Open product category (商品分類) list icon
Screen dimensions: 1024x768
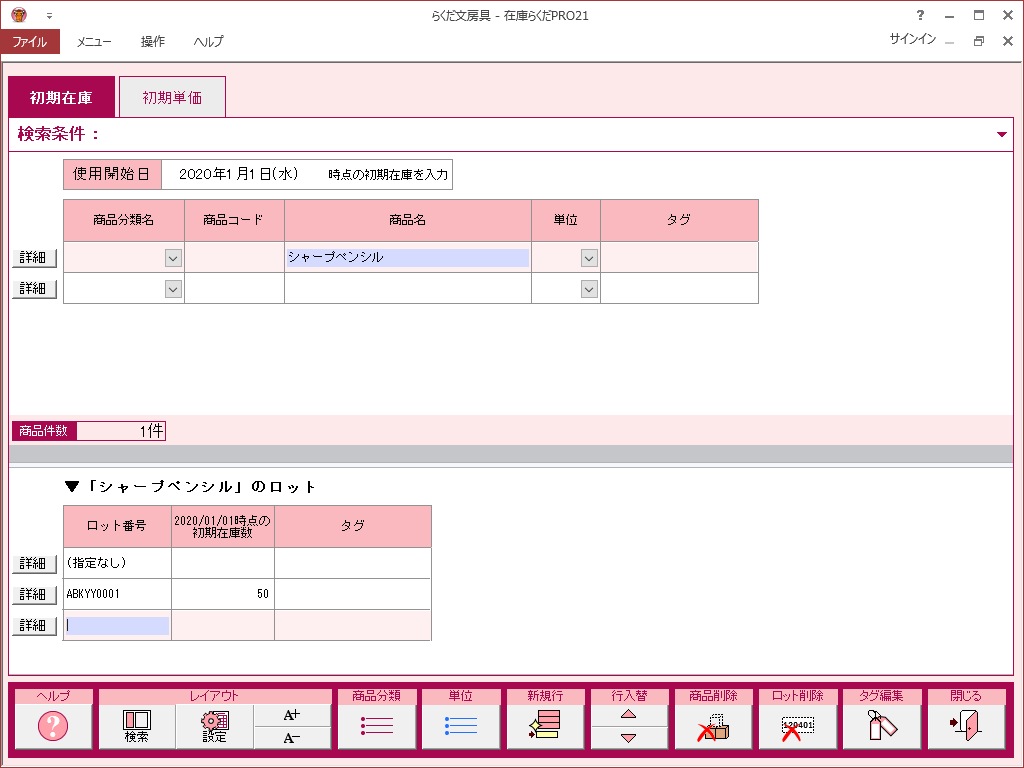click(x=377, y=727)
